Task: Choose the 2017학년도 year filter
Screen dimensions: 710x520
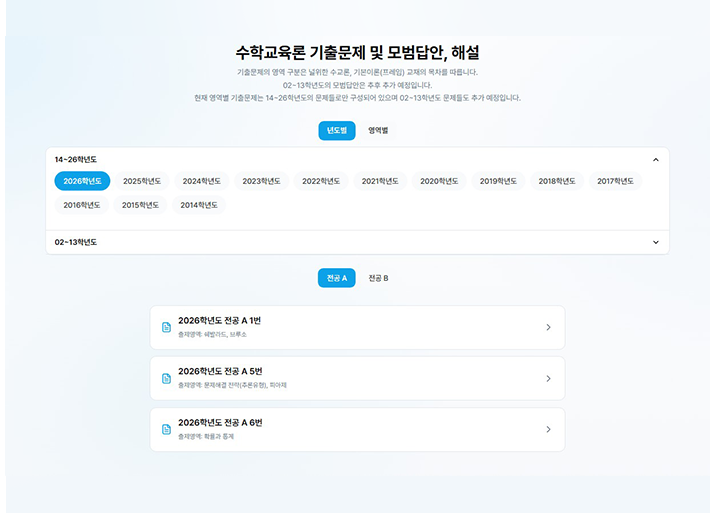Action: tap(616, 181)
